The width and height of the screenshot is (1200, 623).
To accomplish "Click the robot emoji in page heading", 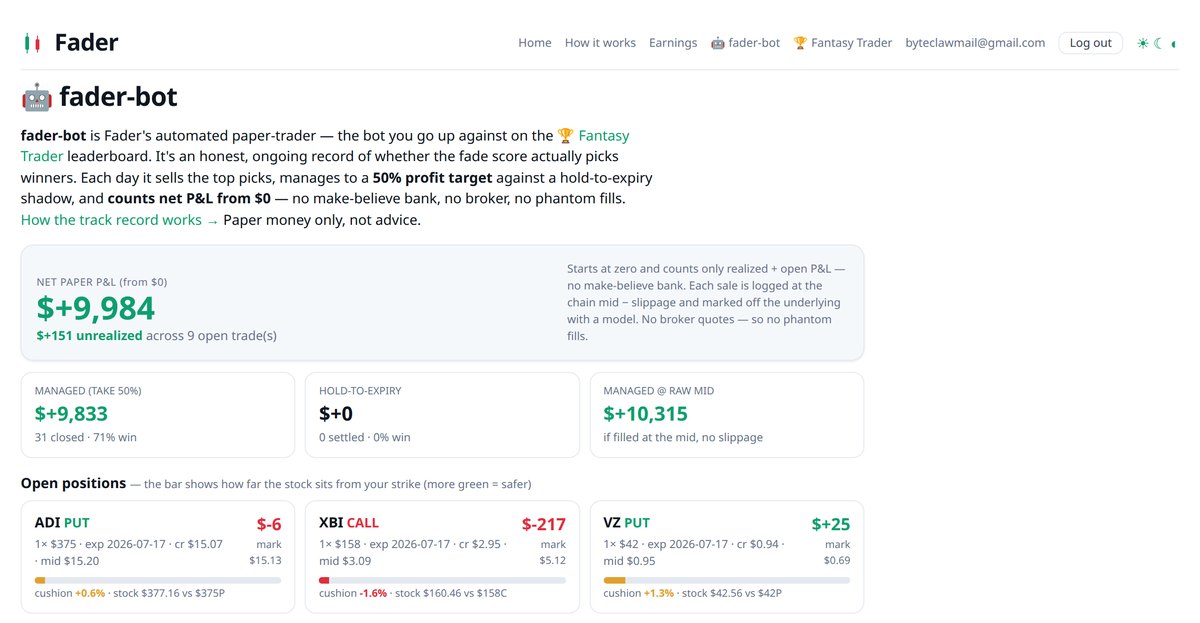I will [36, 97].
